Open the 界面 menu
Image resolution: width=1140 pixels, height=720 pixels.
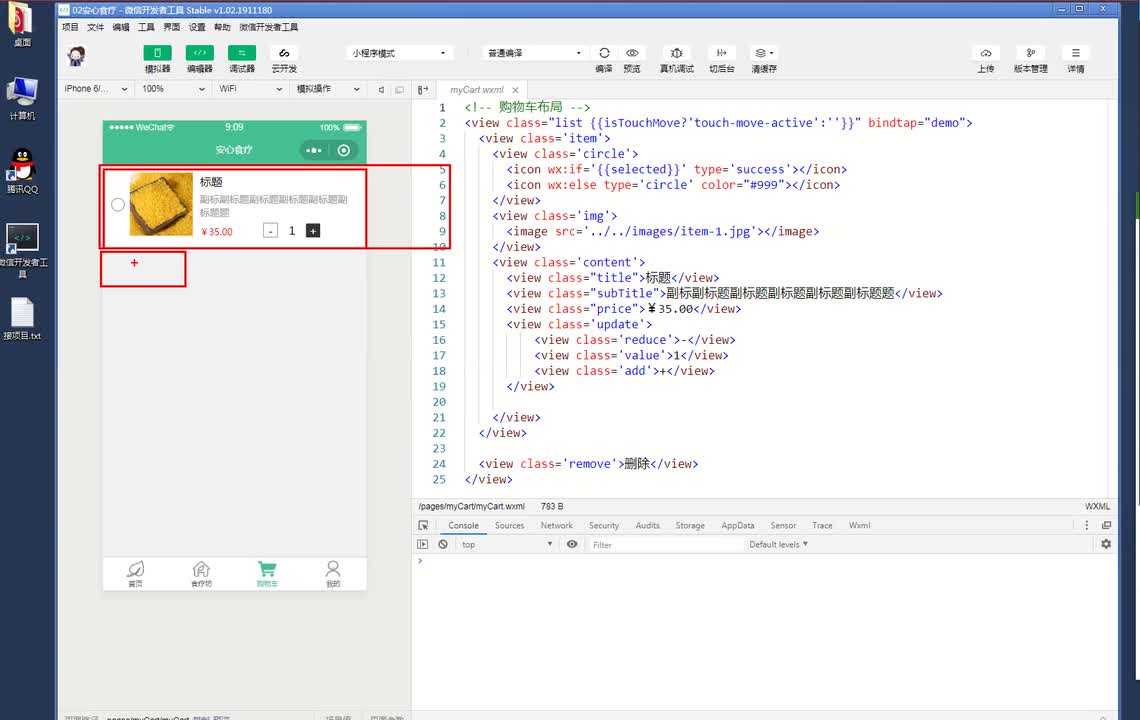tap(172, 27)
